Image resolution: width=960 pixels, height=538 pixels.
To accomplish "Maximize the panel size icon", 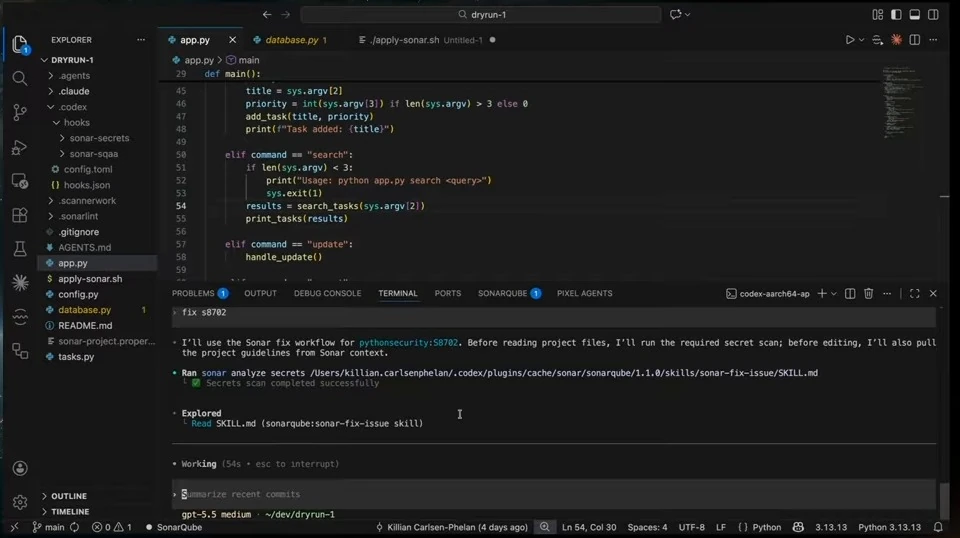I will click(x=915, y=294).
